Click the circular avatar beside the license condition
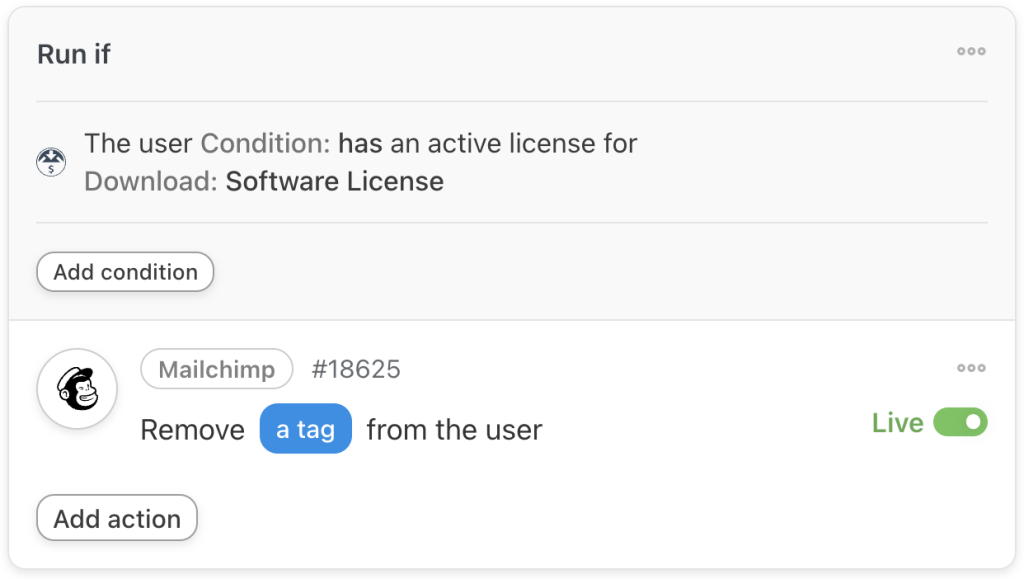Viewport: 1024px width, 579px height. [x=50, y=161]
